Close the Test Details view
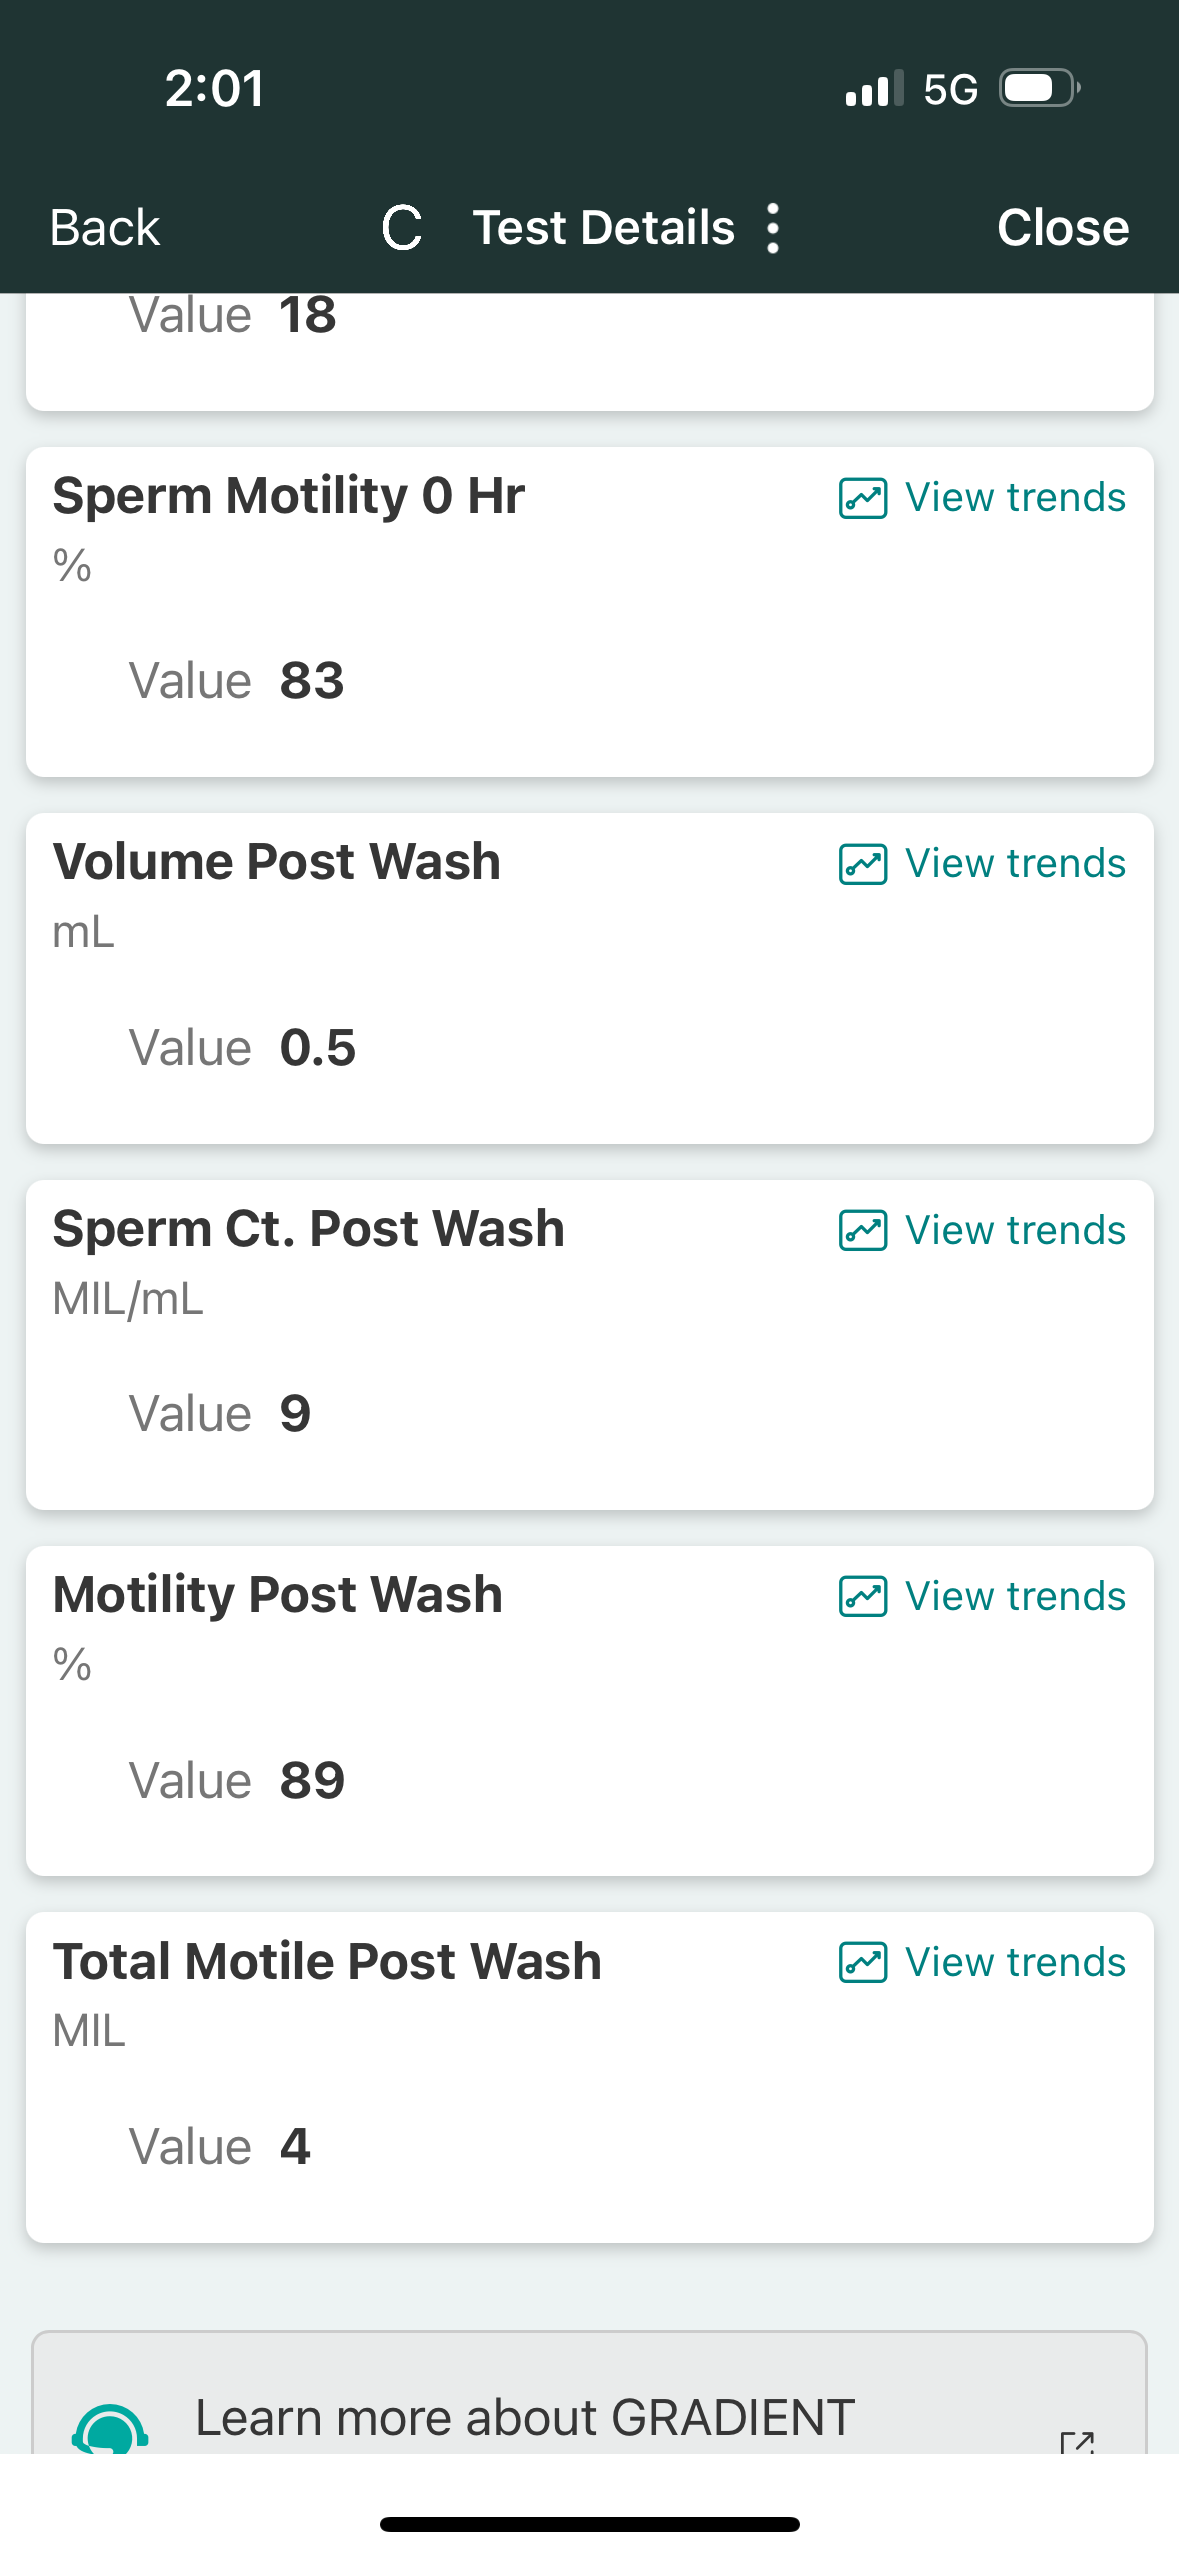This screenshot has height=2556, width=1179. click(1062, 228)
